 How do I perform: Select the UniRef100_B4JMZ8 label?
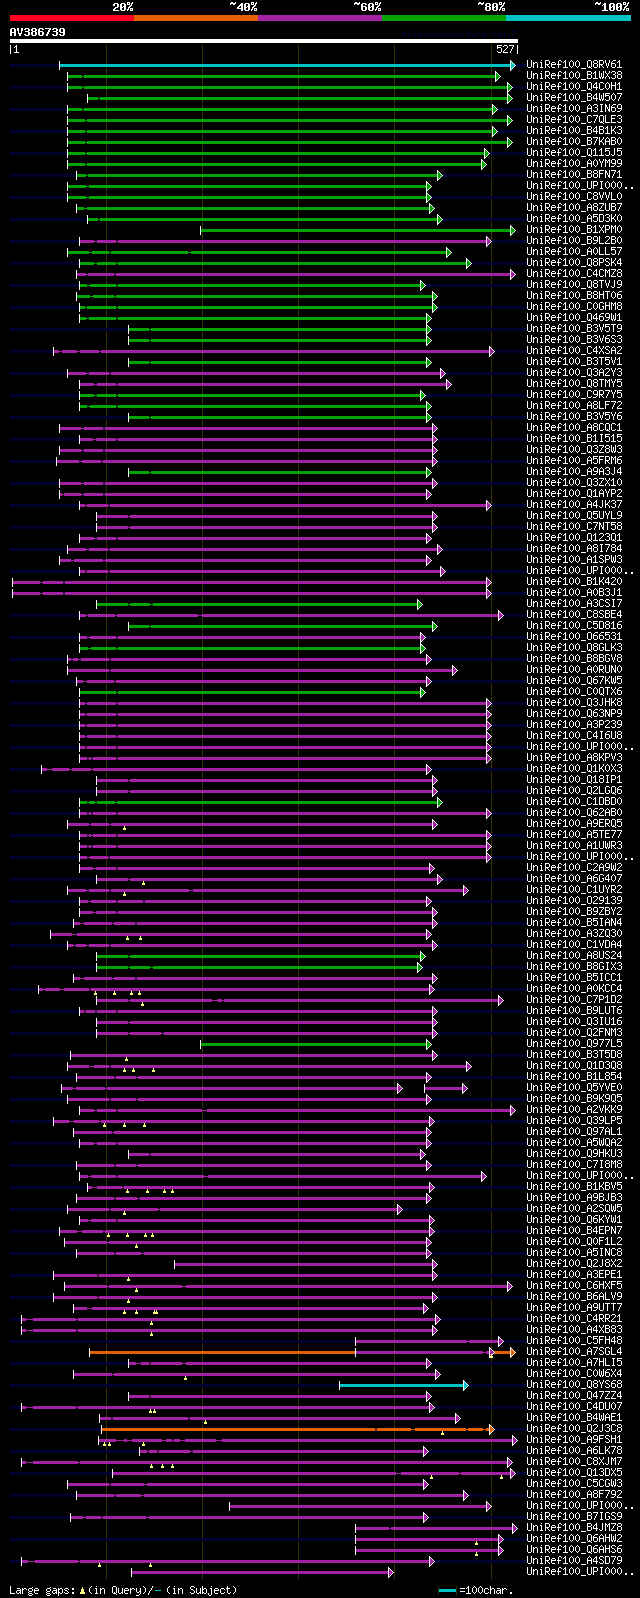click(574, 1528)
